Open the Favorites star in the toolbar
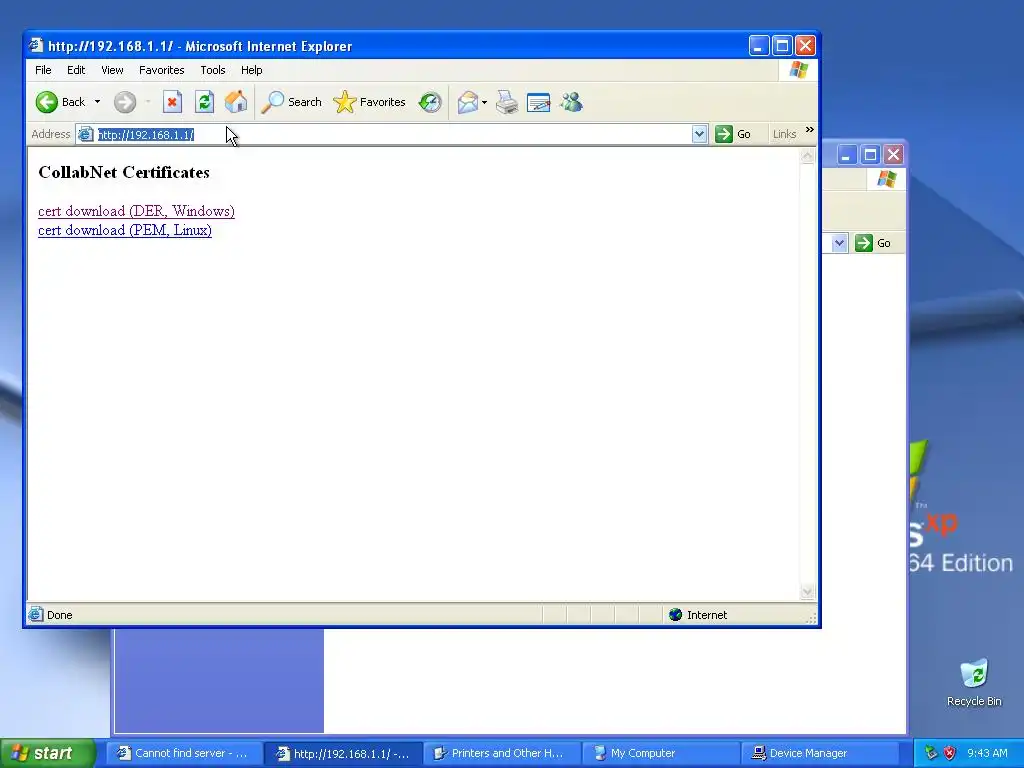The height and width of the screenshot is (768, 1024). click(x=369, y=102)
